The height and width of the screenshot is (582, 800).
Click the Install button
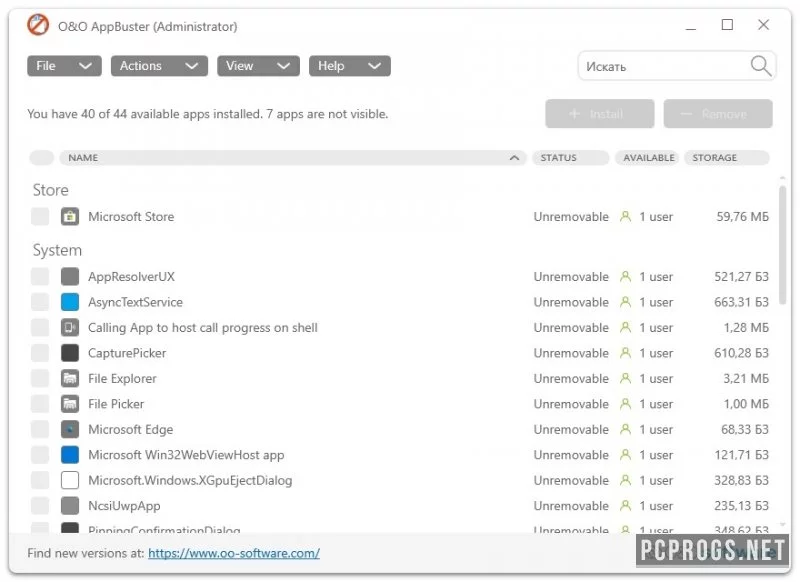(599, 114)
